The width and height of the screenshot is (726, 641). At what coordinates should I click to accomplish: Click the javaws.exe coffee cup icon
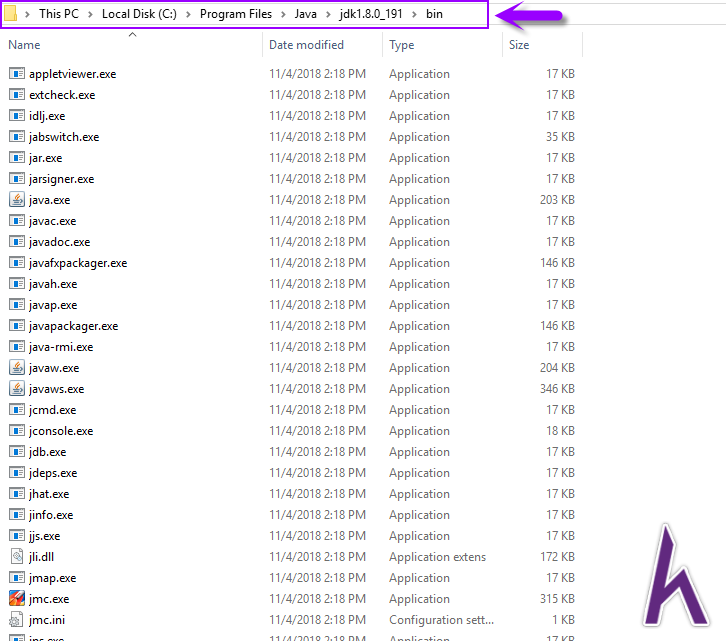click(x=17, y=389)
